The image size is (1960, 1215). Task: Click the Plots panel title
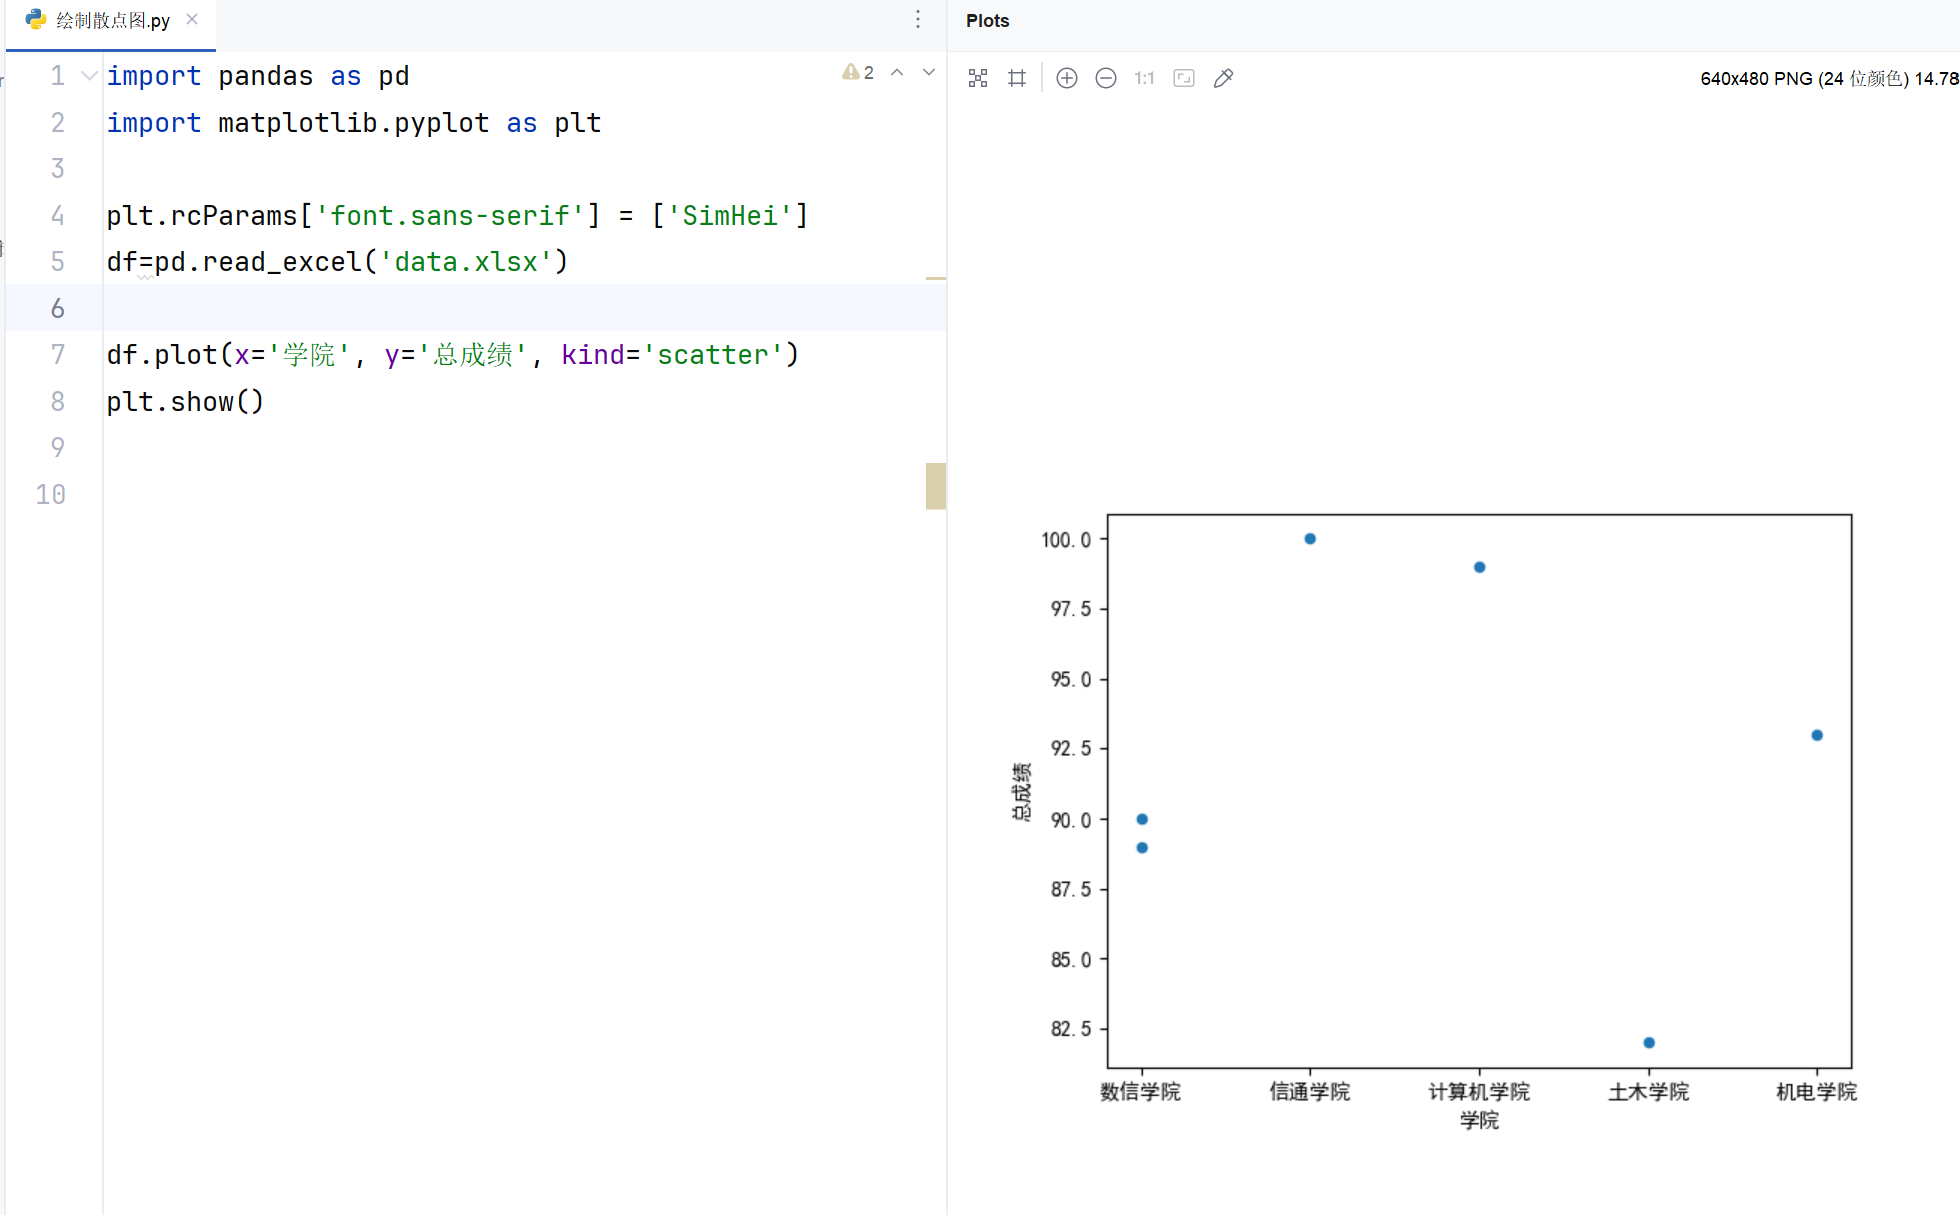point(987,21)
